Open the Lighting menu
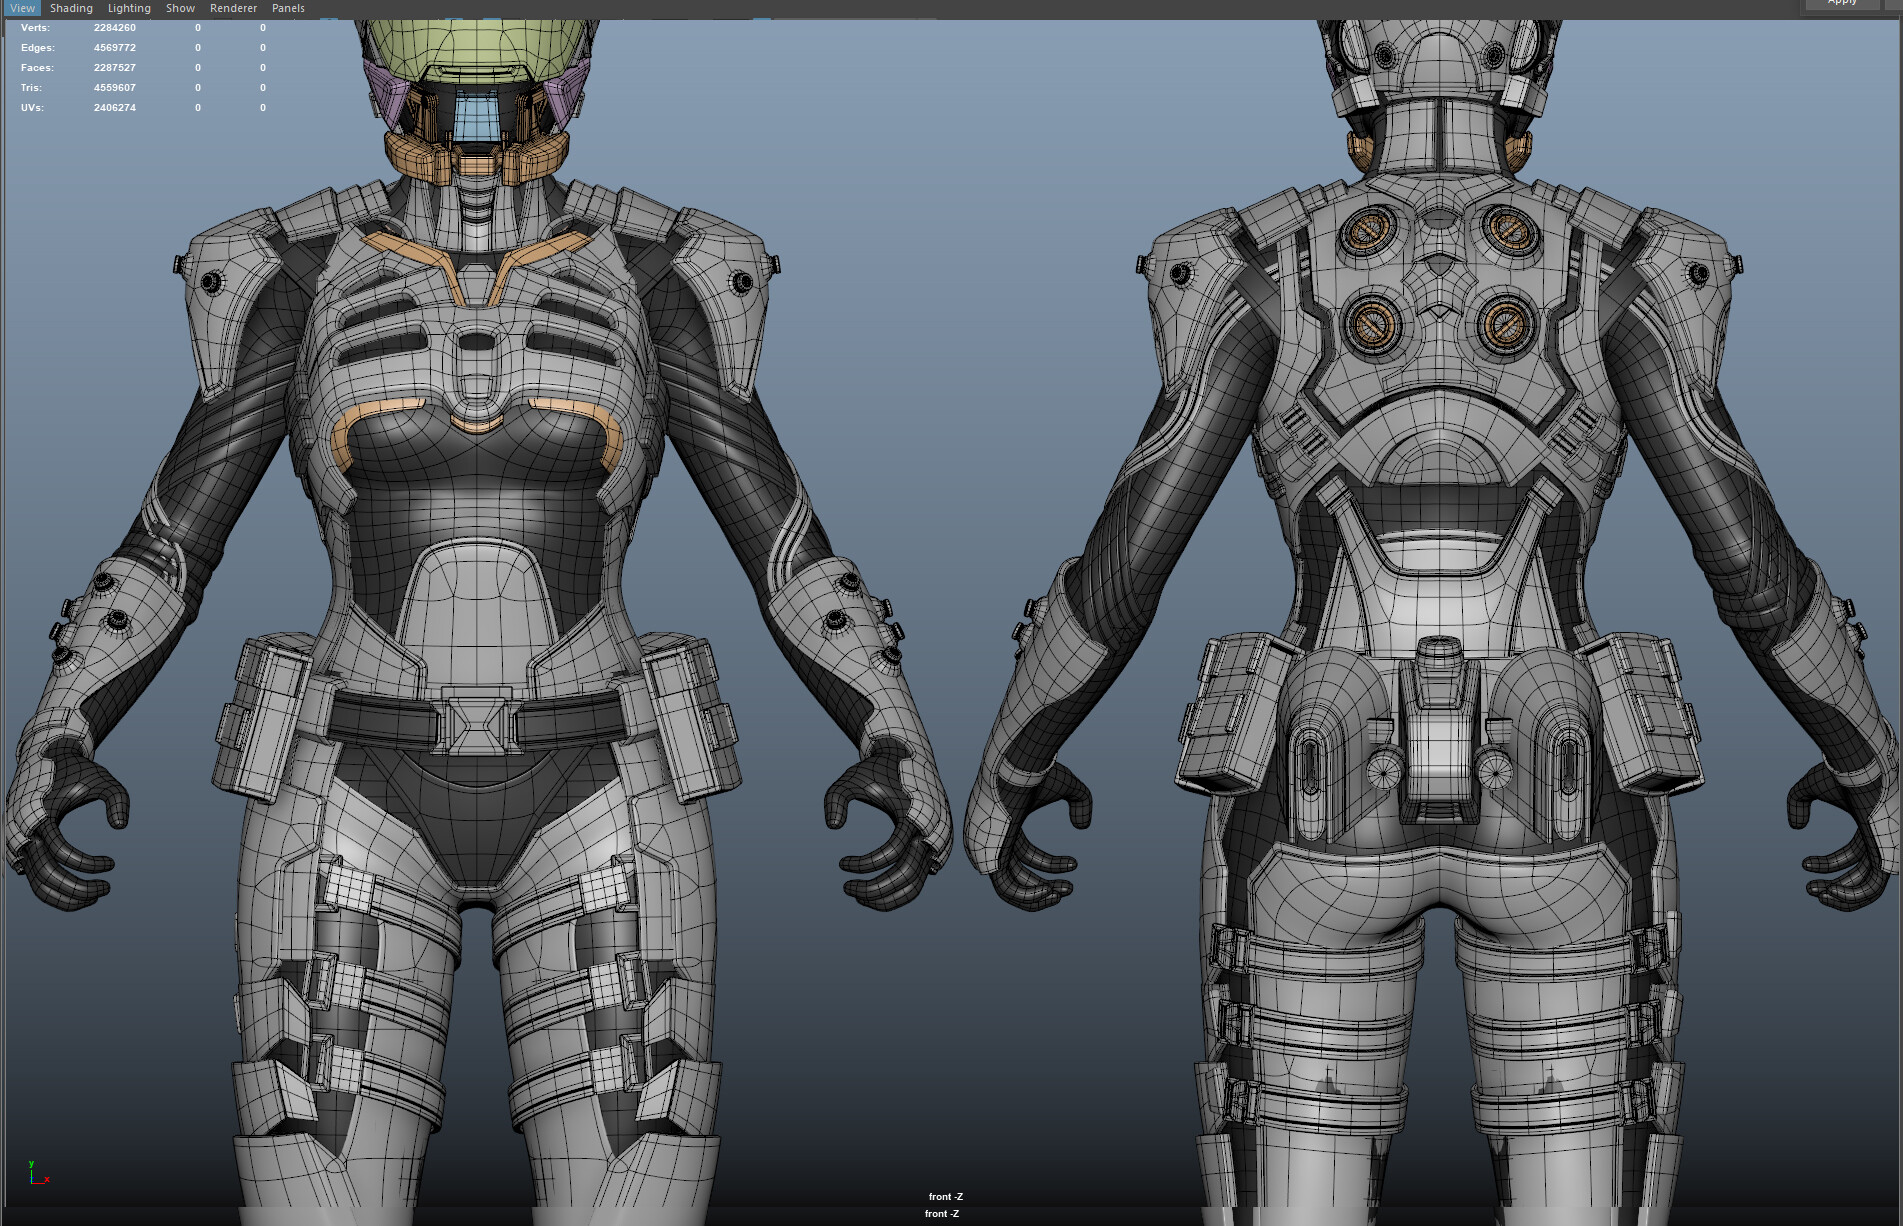1903x1226 pixels. (x=128, y=8)
